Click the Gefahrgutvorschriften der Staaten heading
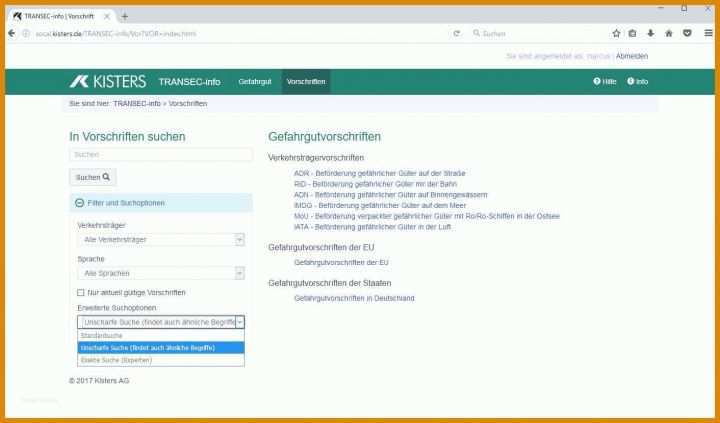Viewport: 720px width, 423px height. (x=330, y=283)
